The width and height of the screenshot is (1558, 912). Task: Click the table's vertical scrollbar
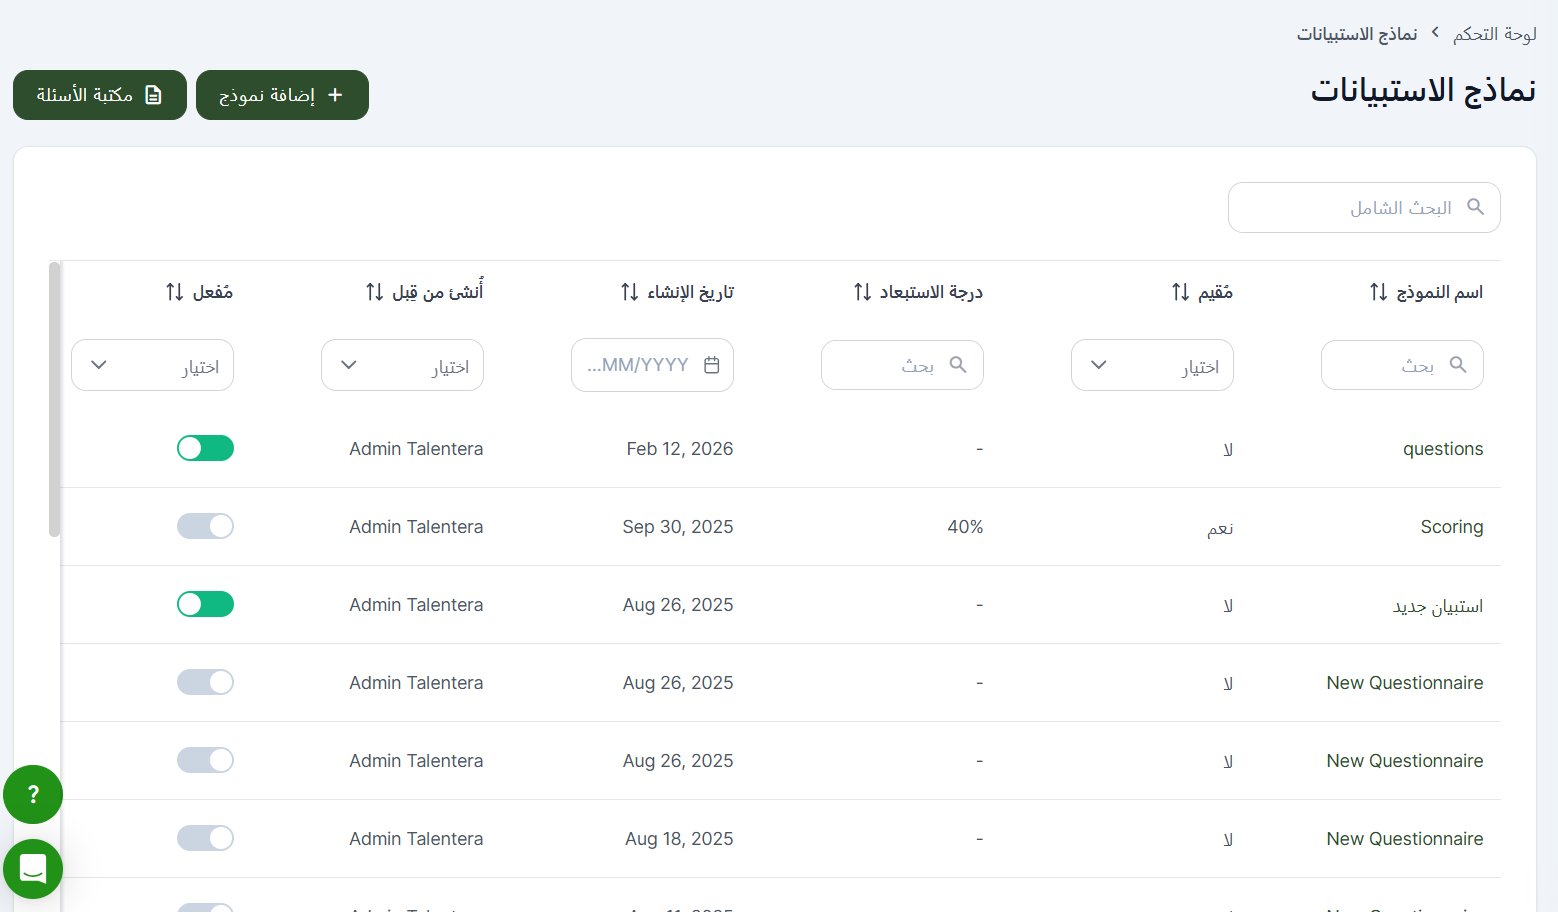coord(54,400)
